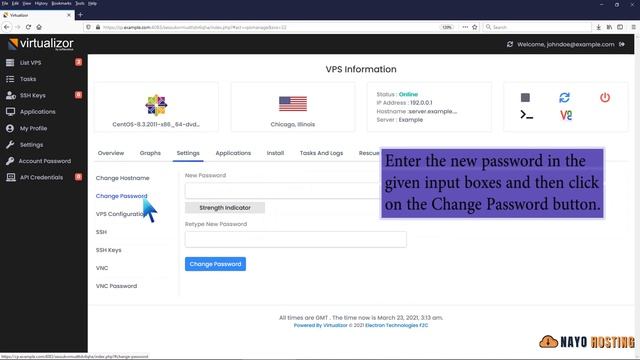The image size is (640, 360).
Task: Open My Profile in the sidebar
Action: pyautogui.click(x=33, y=128)
